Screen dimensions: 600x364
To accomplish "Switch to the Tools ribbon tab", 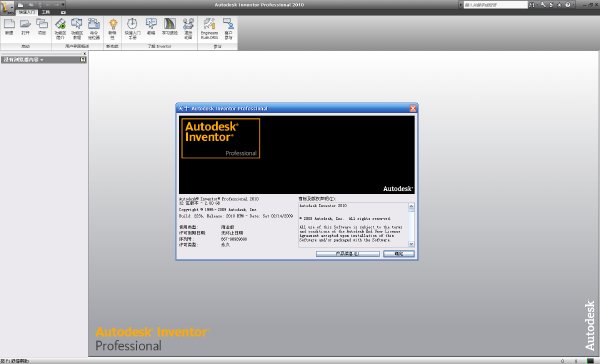I will click(x=46, y=12).
